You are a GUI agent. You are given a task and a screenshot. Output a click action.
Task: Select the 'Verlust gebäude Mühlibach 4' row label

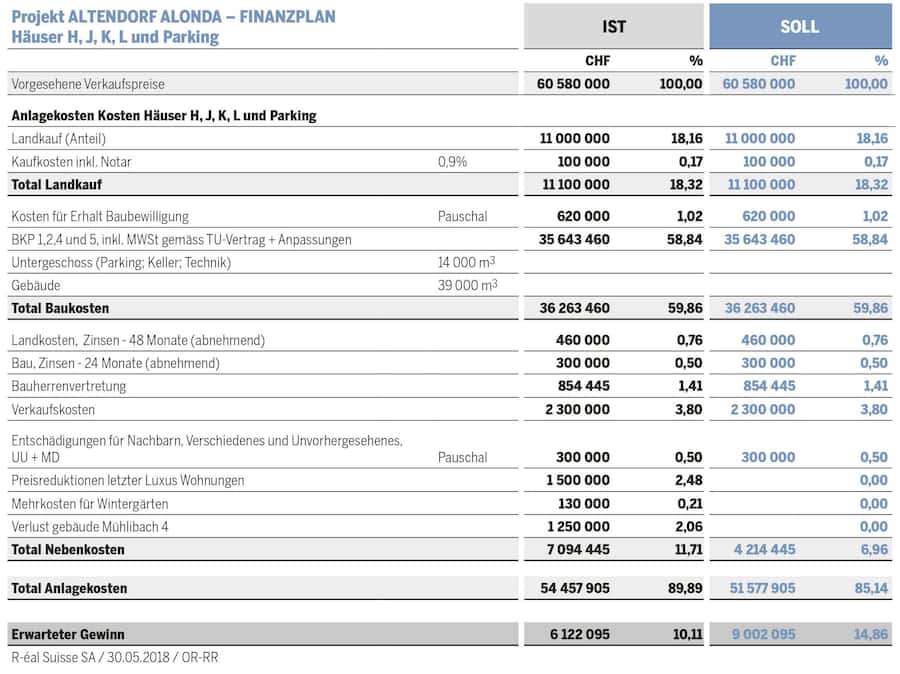click(x=90, y=526)
